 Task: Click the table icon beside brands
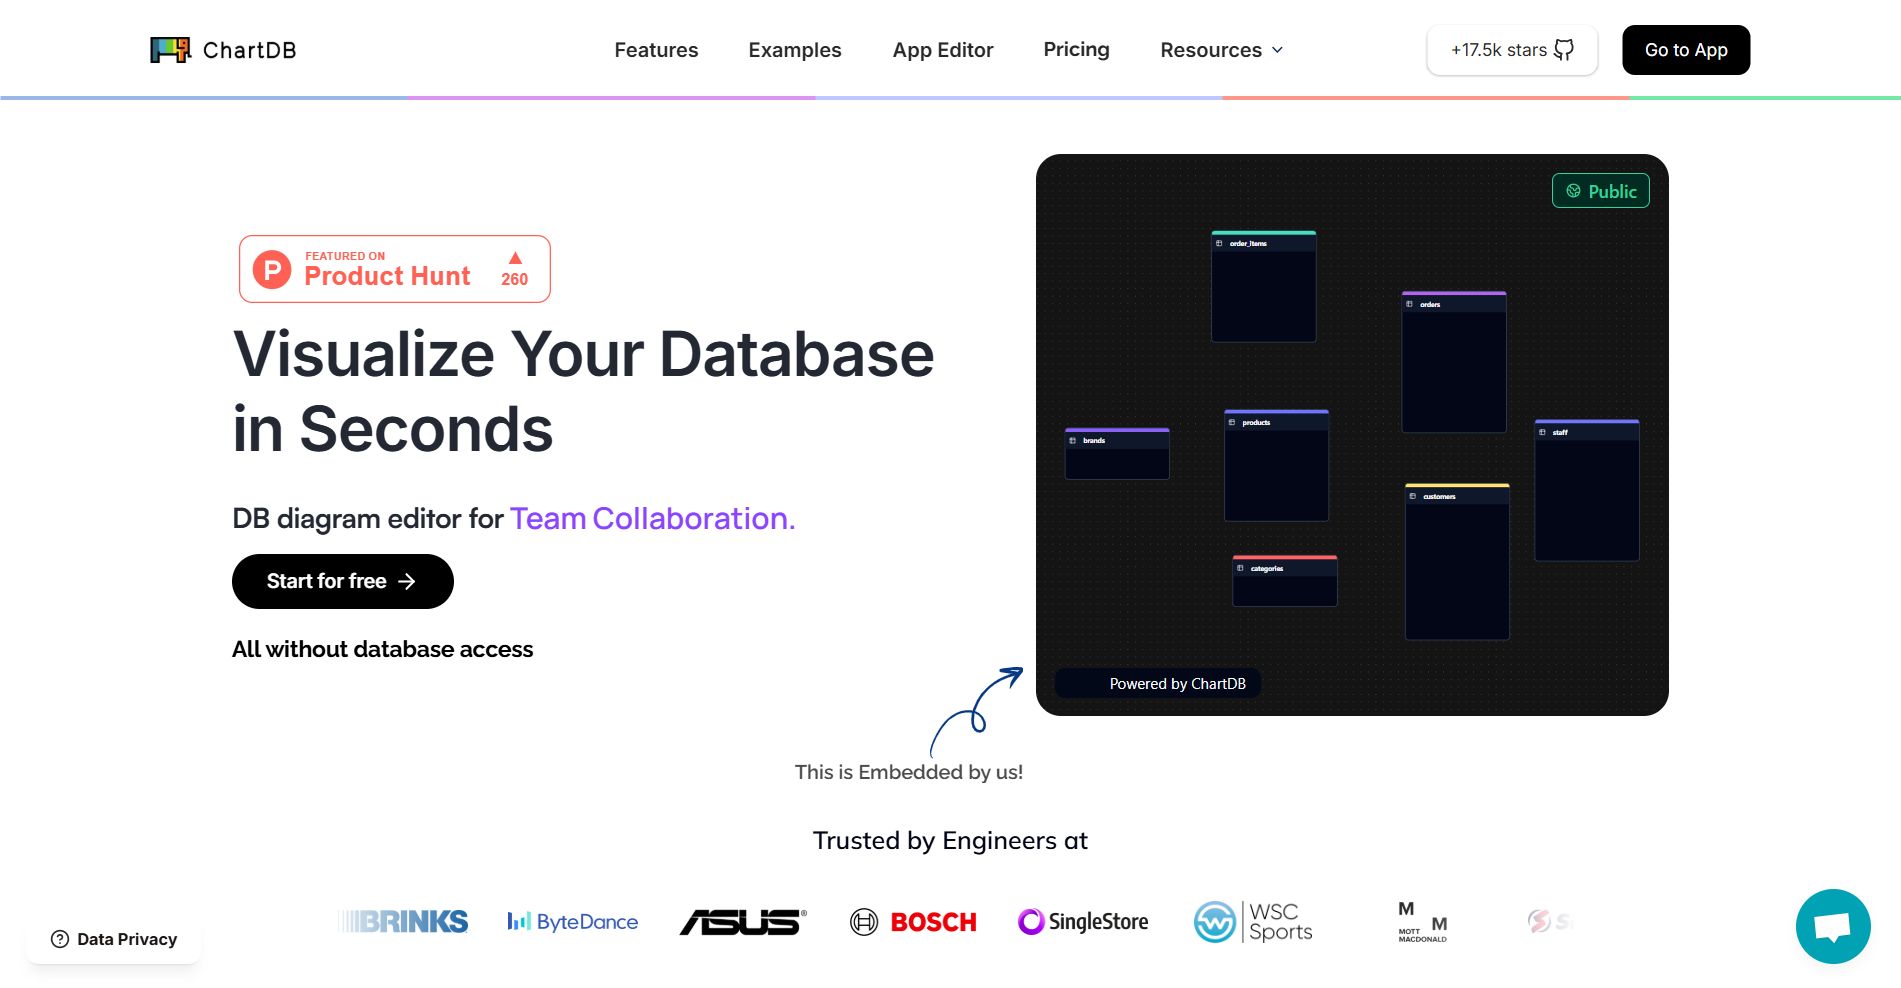1073,440
